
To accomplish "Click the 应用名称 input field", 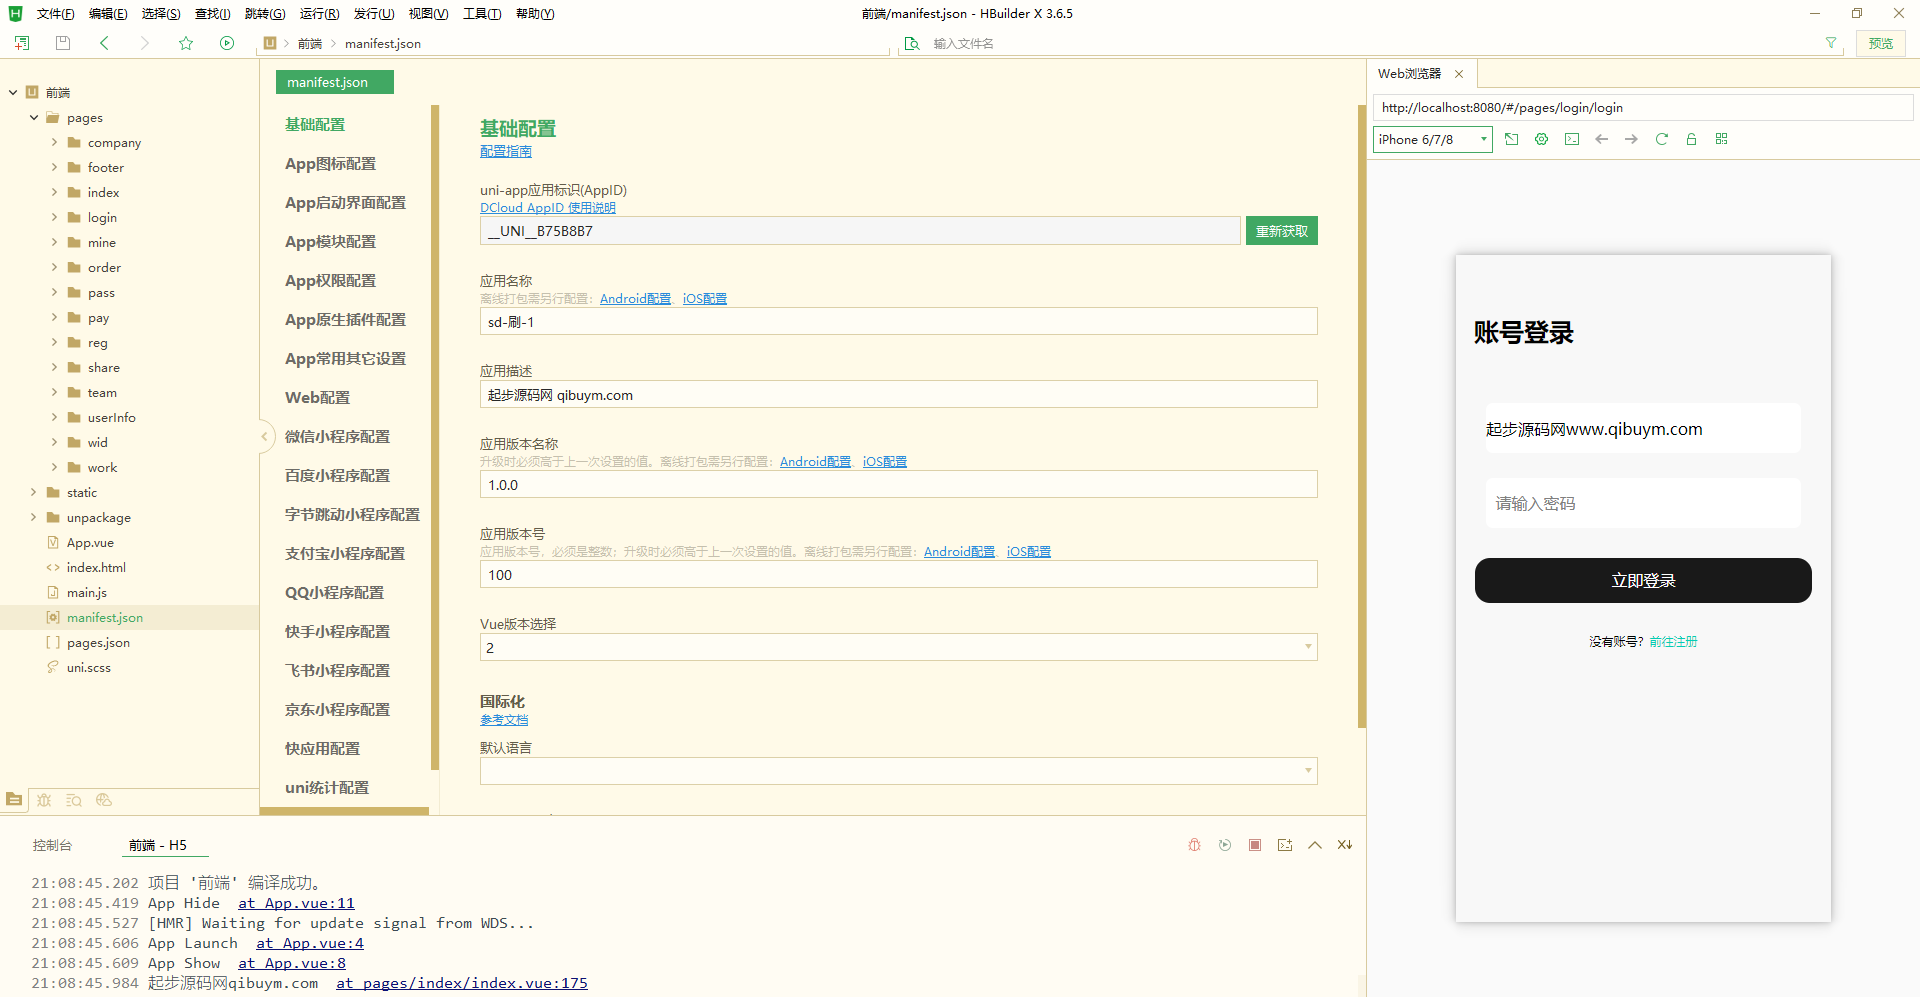I will click(898, 322).
